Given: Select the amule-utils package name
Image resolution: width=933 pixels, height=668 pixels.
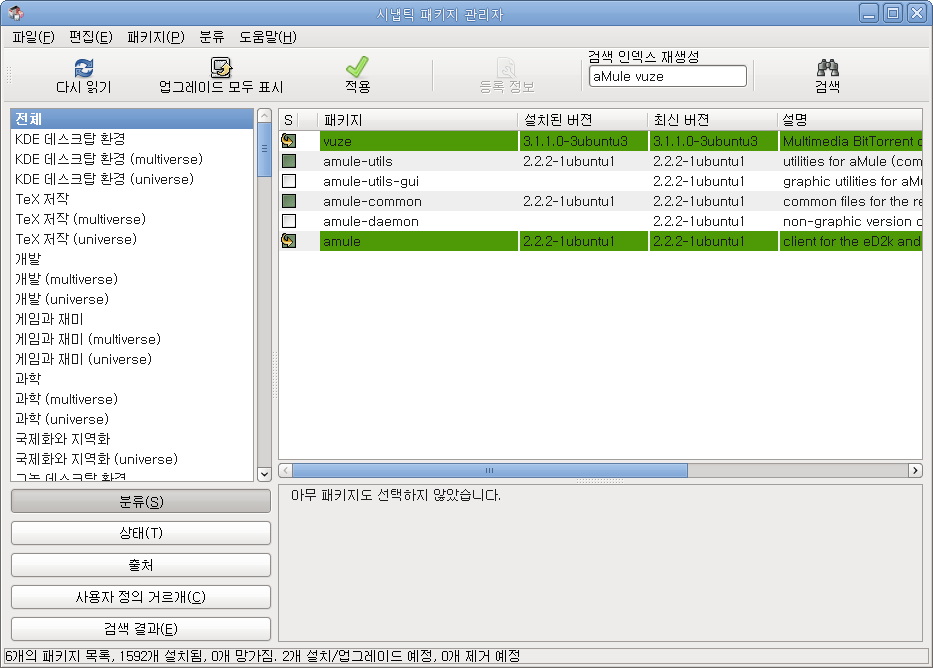Looking at the screenshot, I should 358,161.
